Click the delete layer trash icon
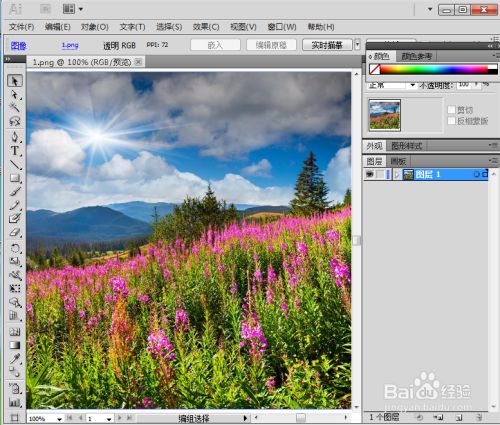The image size is (500, 425). [x=479, y=417]
